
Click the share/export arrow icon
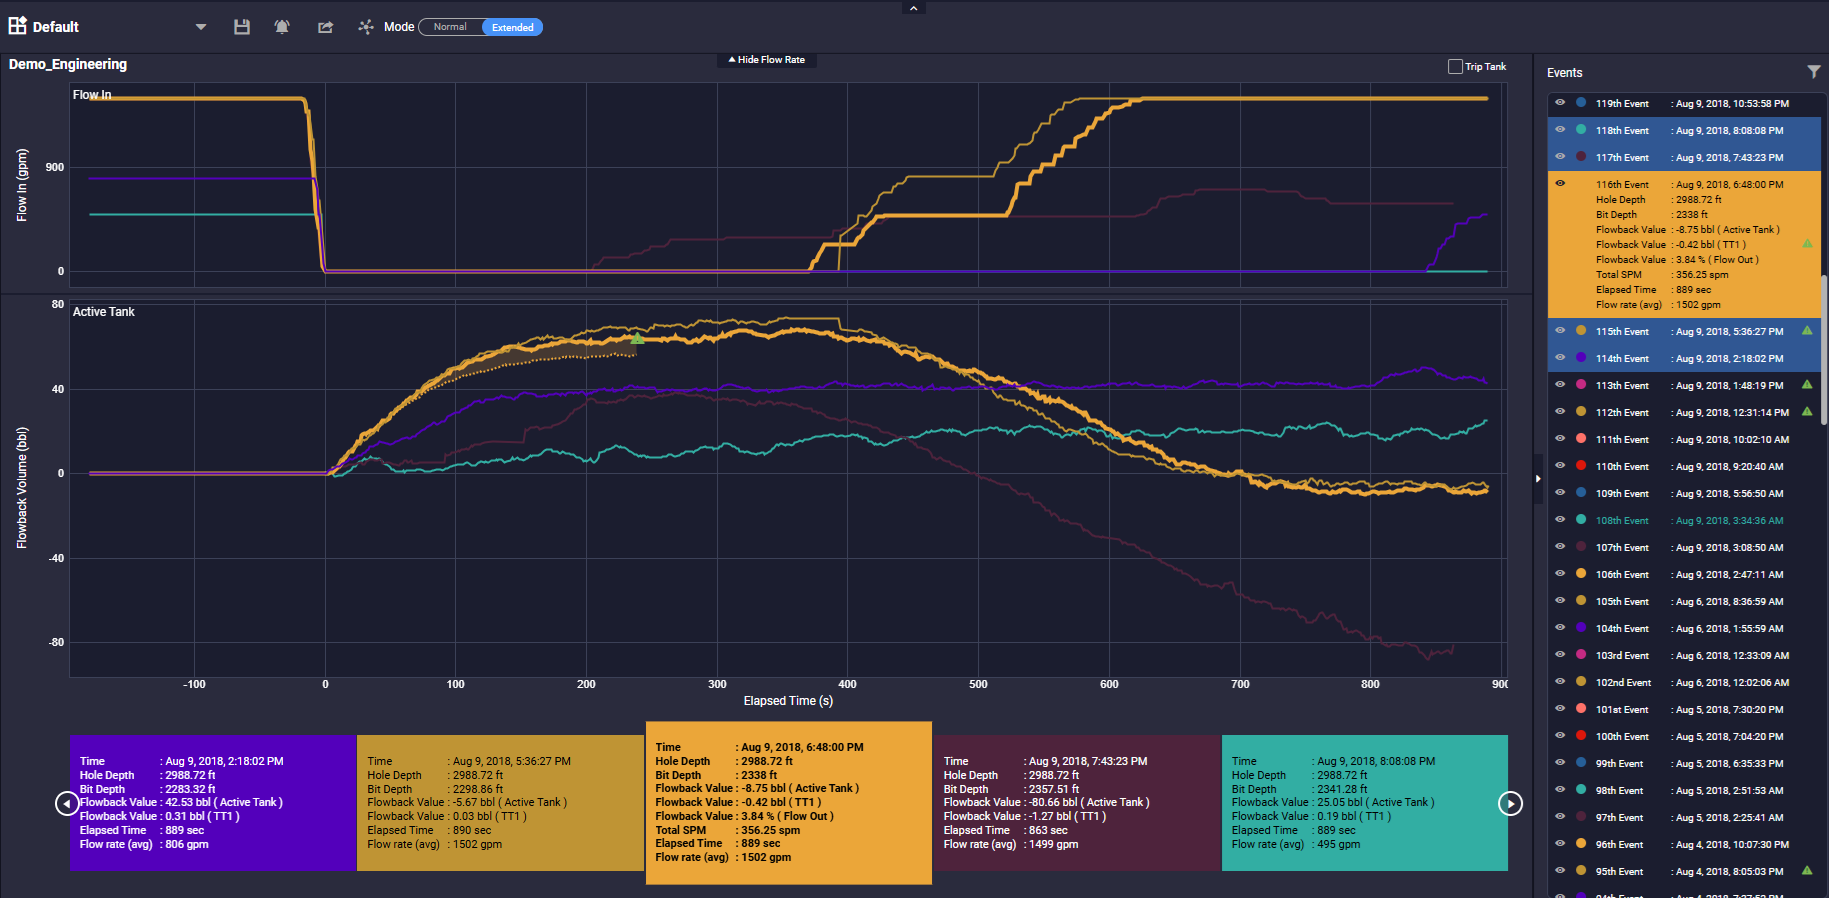click(x=325, y=27)
